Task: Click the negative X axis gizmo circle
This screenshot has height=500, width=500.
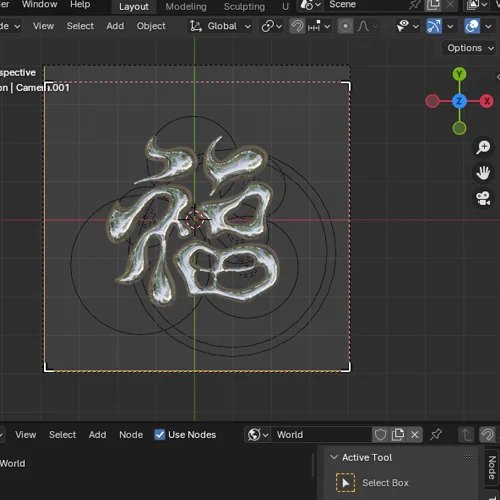Action: [432, 101]
